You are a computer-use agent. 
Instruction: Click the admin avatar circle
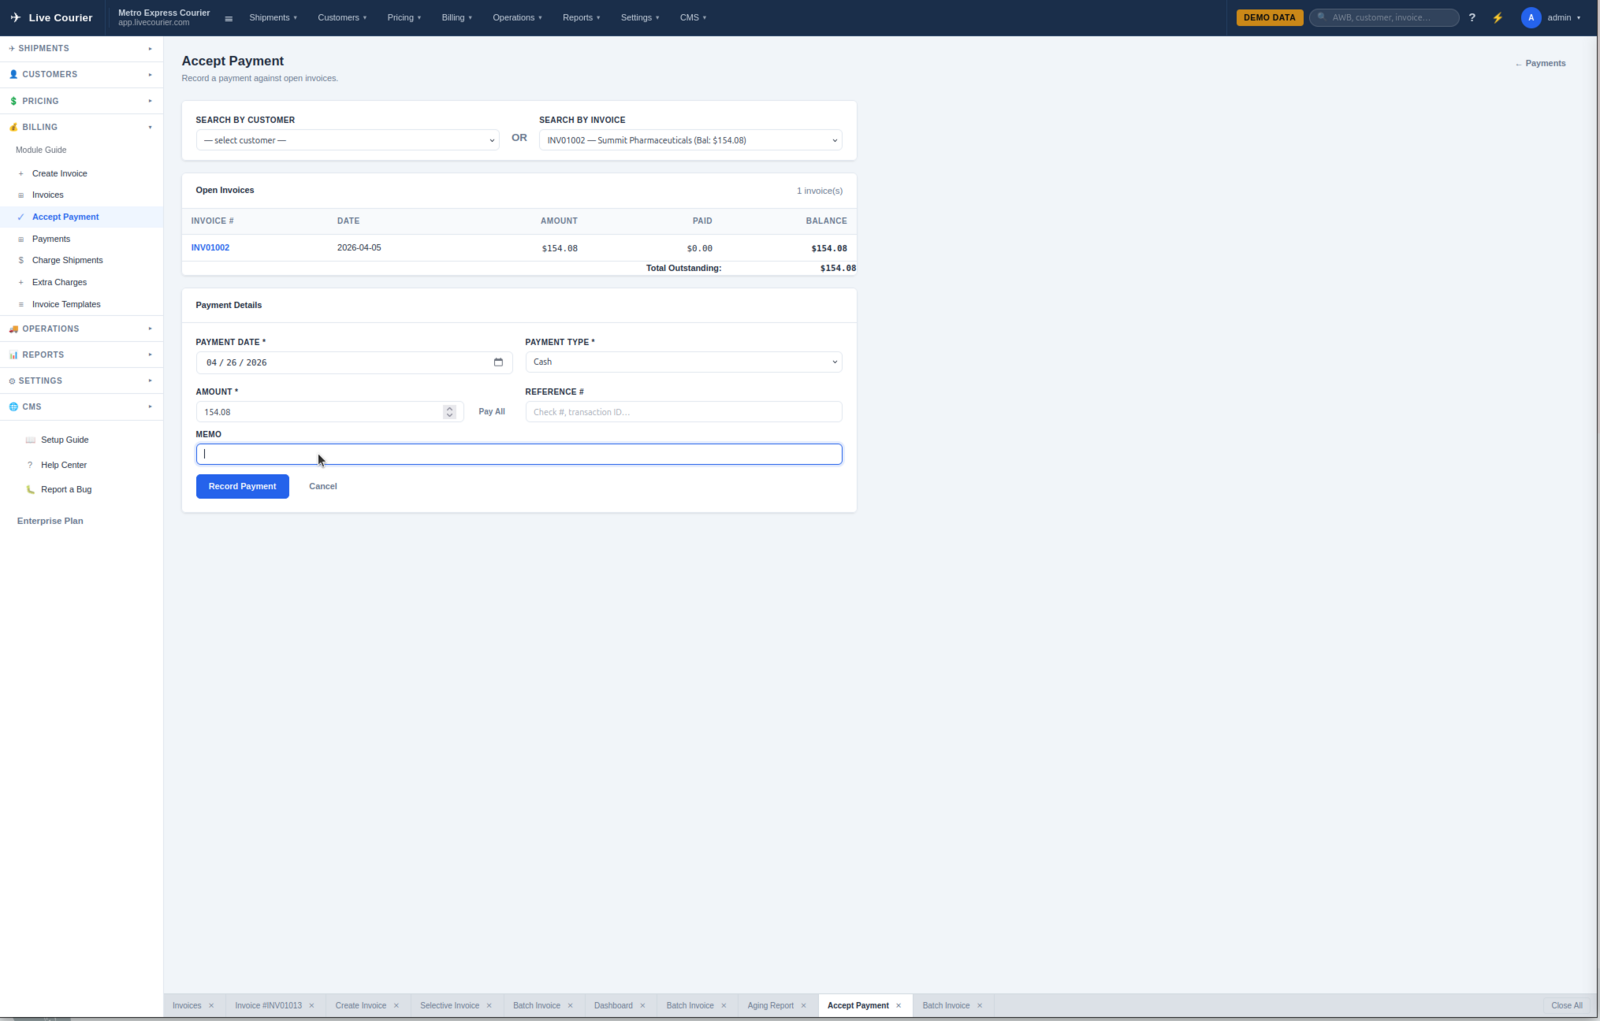[1530, 18]
